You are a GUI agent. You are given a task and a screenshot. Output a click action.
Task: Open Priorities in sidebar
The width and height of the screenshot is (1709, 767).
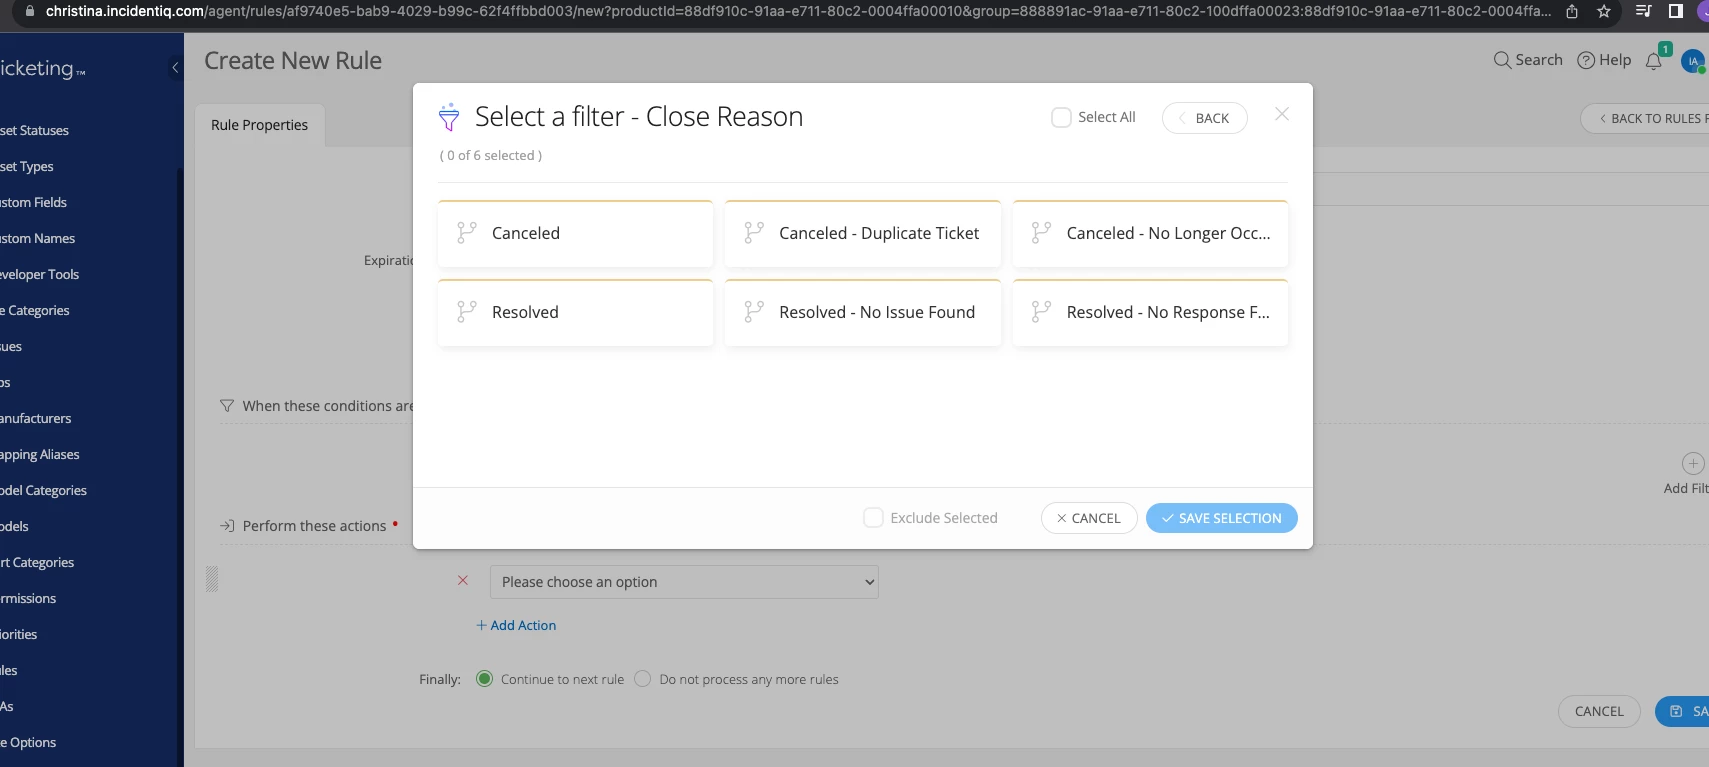[19, 634]
